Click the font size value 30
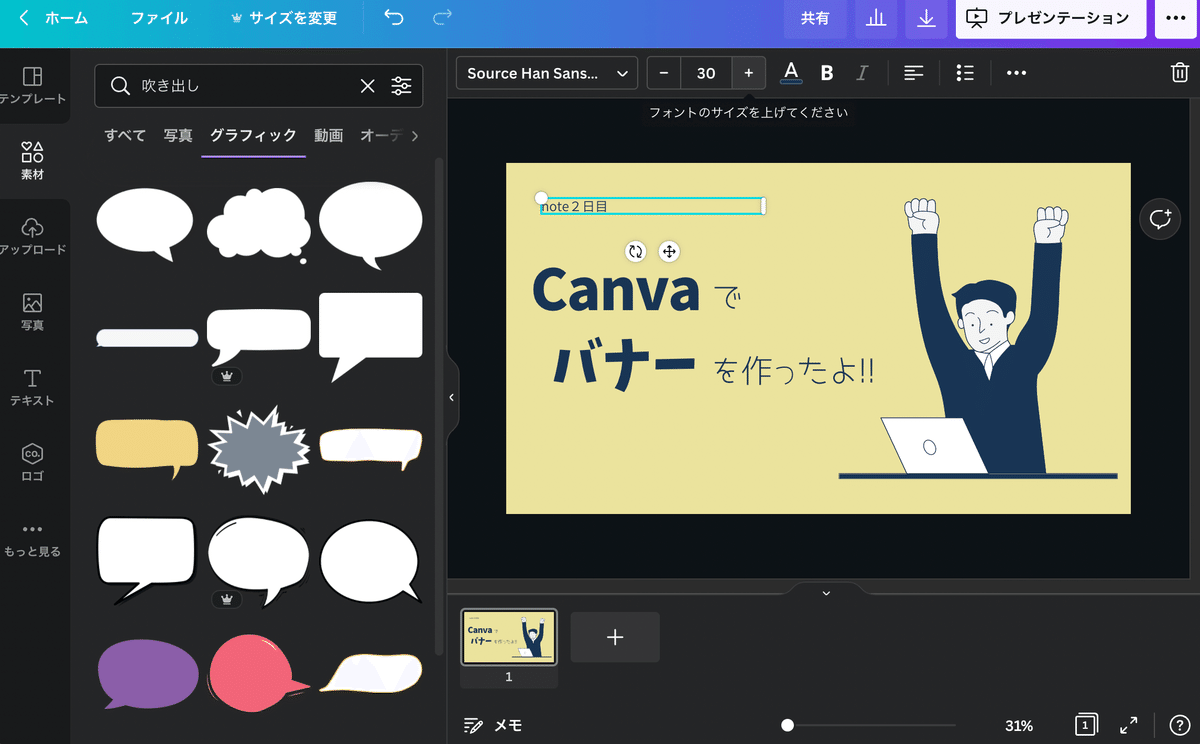 point(706,73)
